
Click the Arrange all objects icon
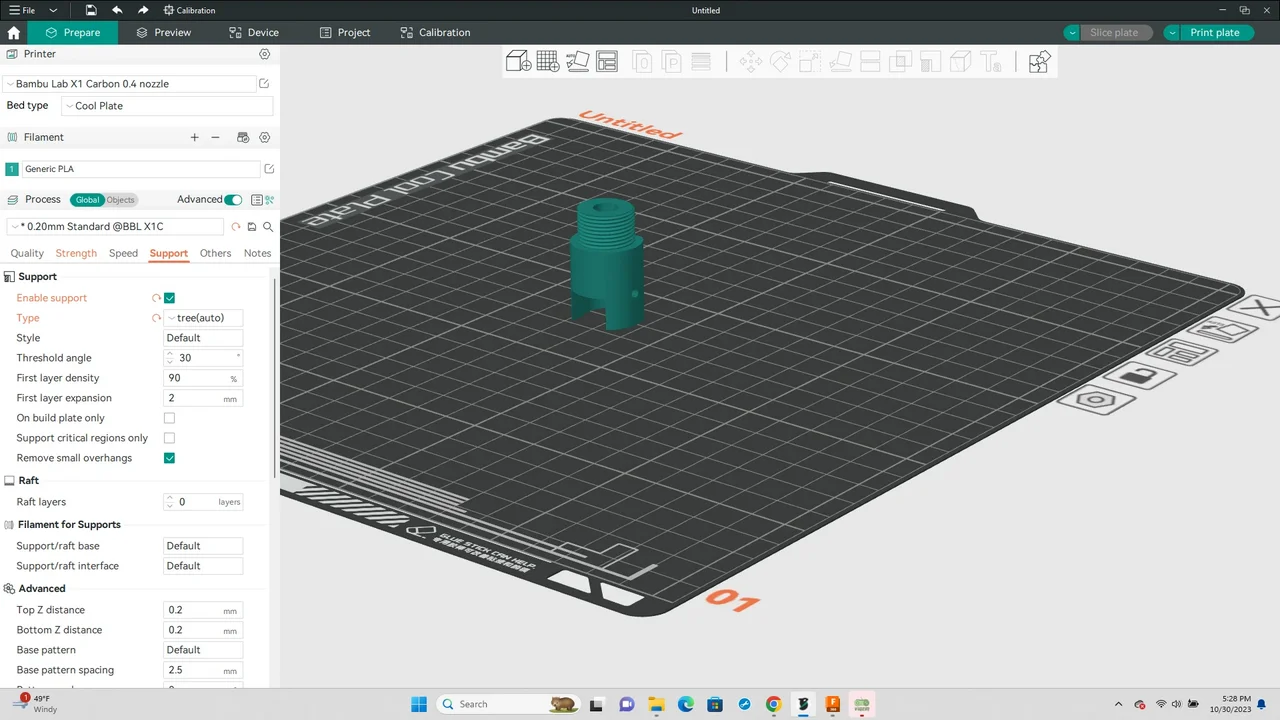tap(607, 62)
